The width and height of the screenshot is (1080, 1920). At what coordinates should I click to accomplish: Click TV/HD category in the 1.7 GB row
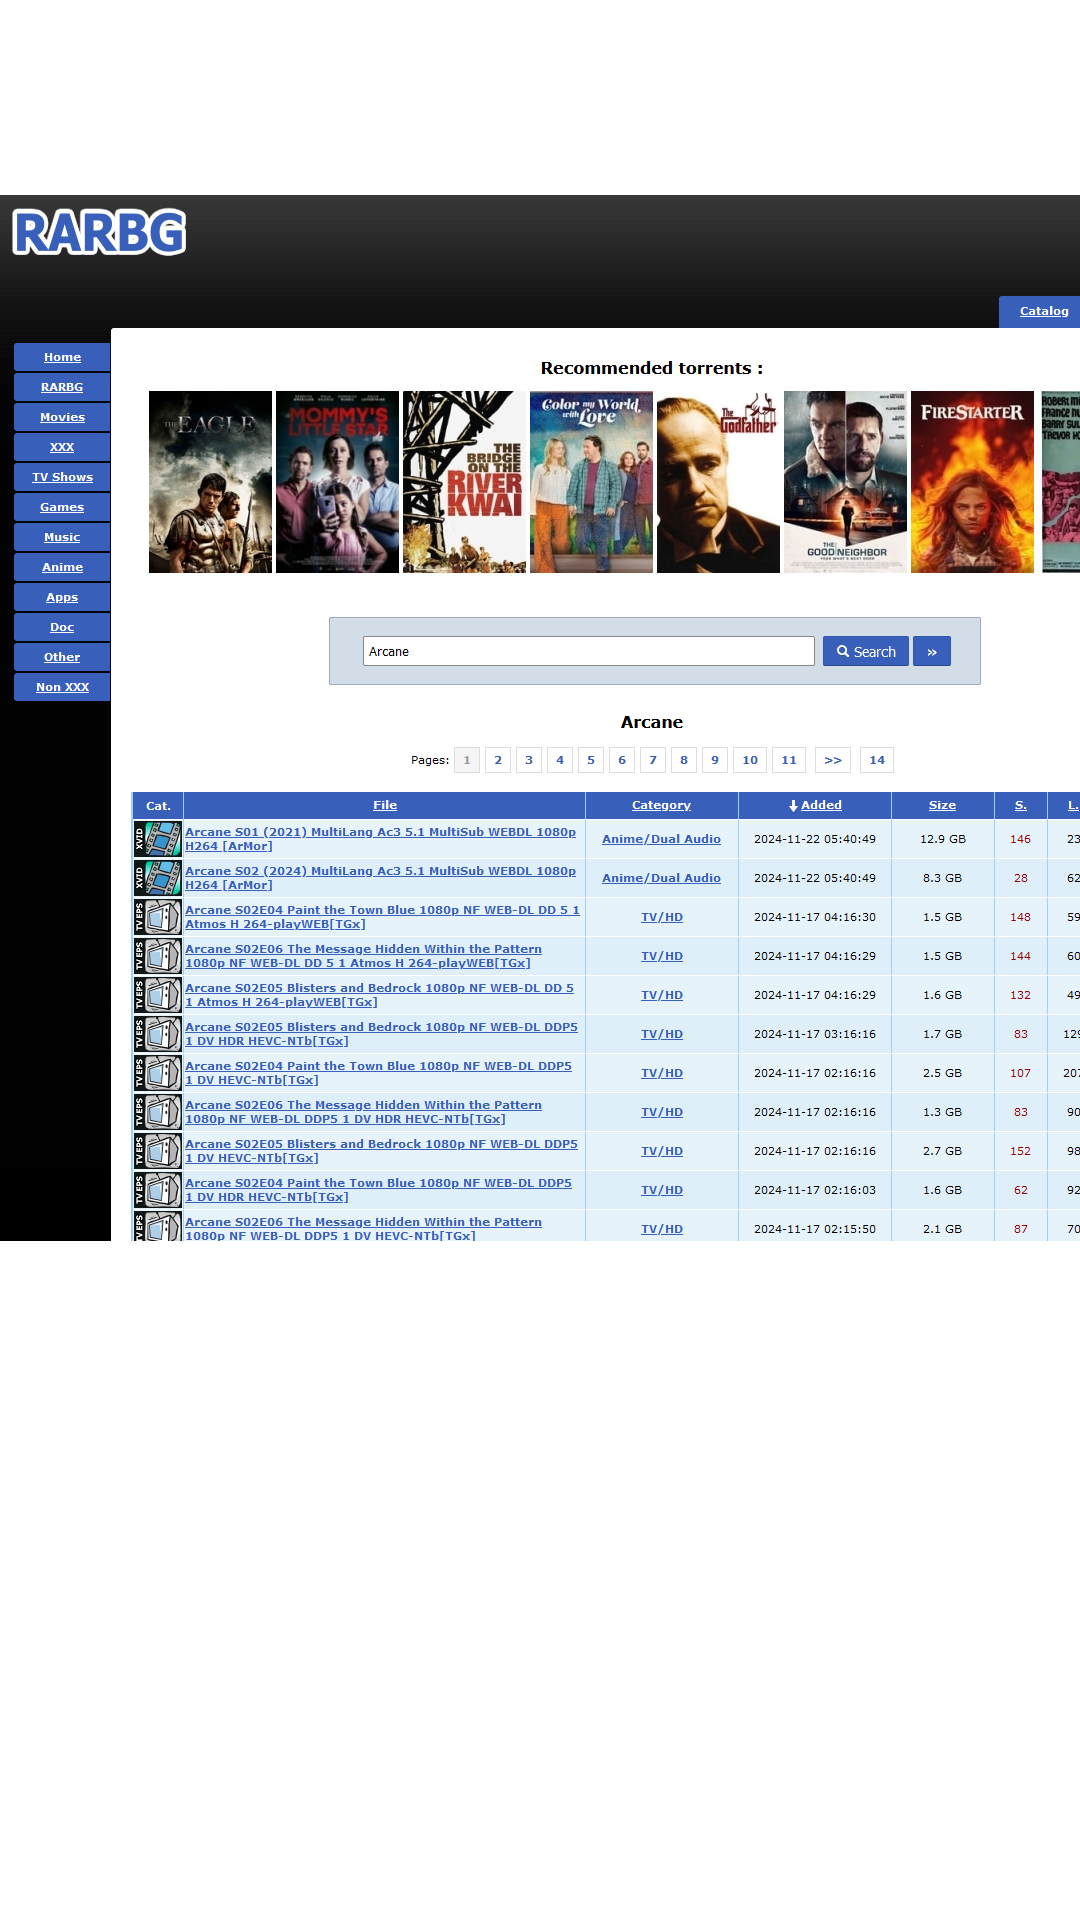point(662,1034)
